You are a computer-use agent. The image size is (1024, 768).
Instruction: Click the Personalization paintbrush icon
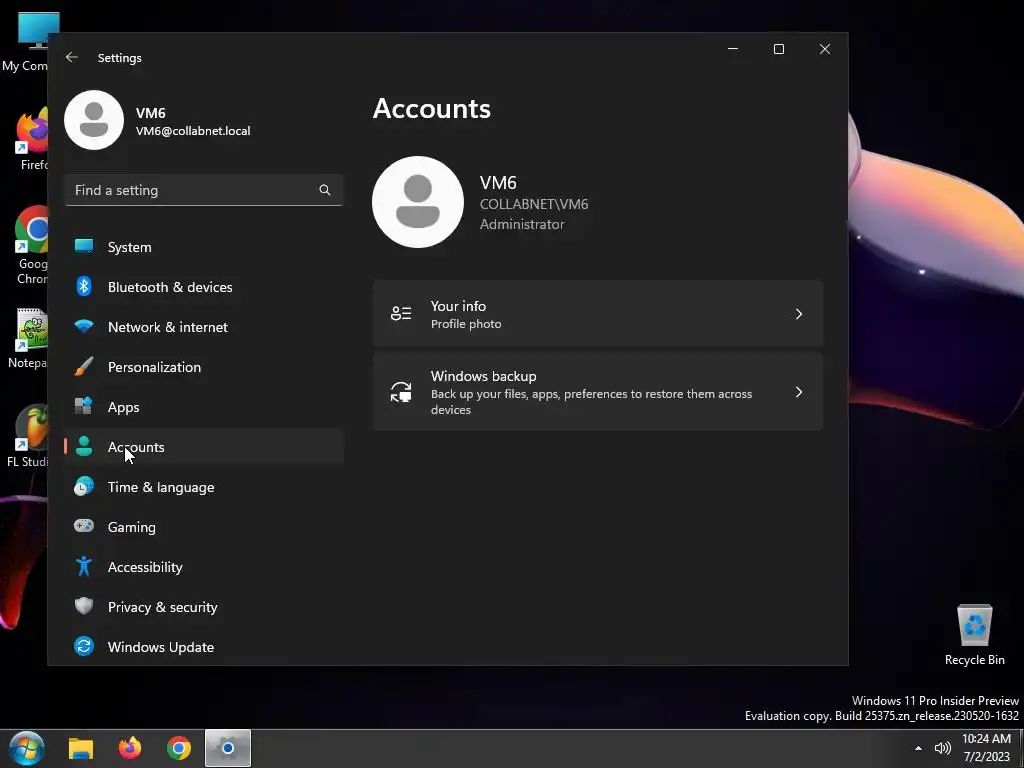pyautogui.click(x=84, y=366)
